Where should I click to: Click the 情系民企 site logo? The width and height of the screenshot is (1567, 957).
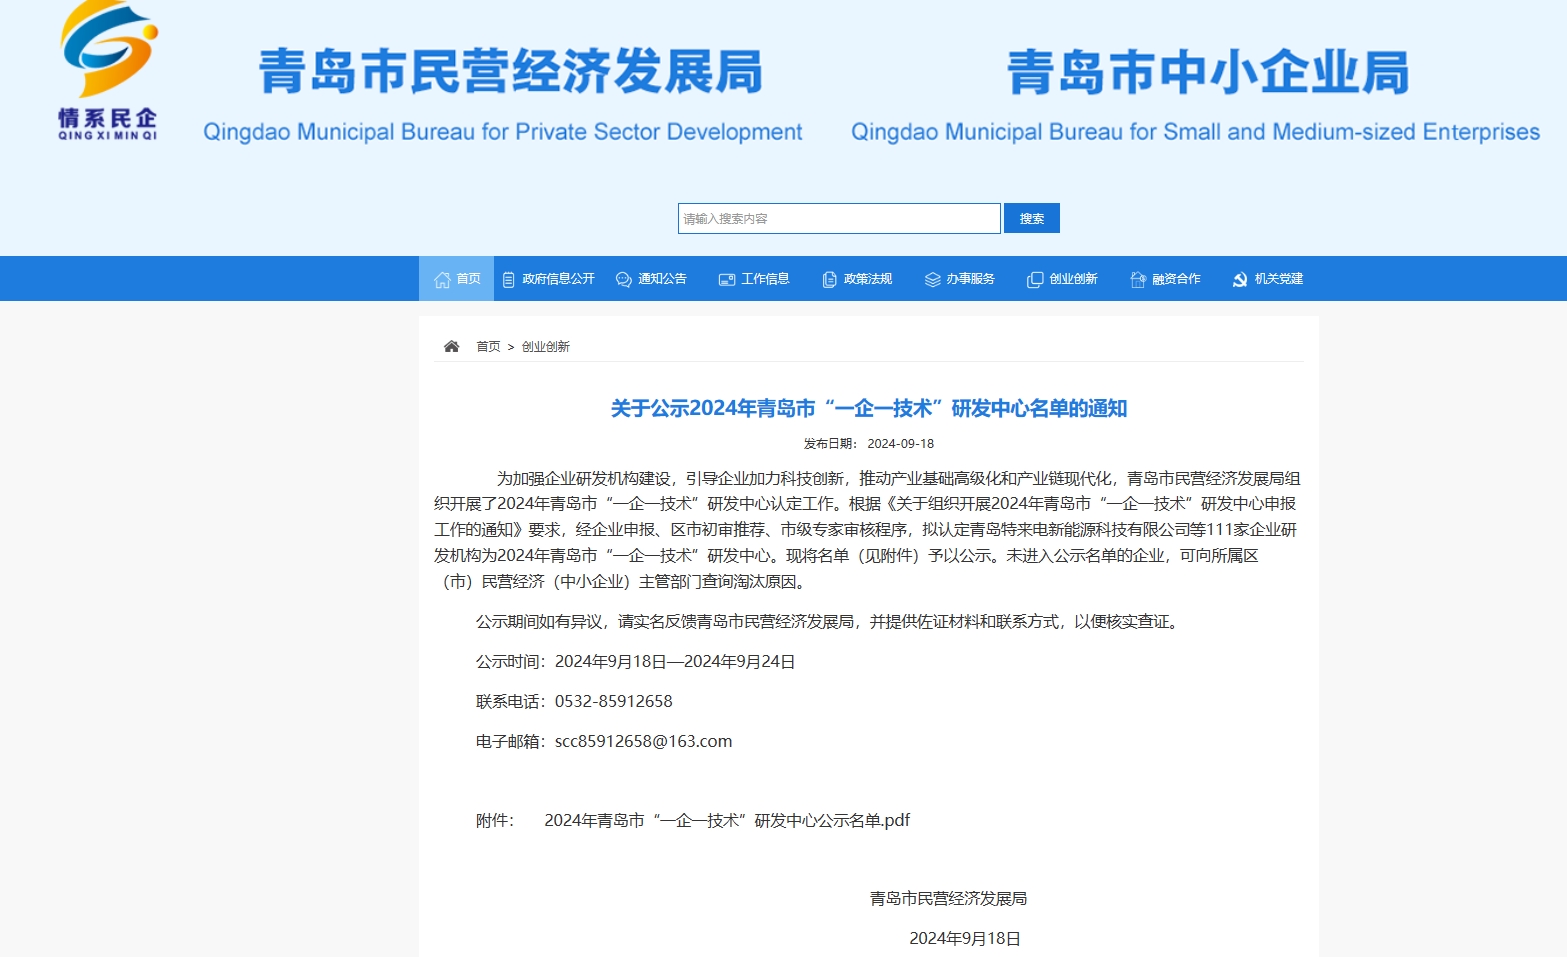click(108, 70)
